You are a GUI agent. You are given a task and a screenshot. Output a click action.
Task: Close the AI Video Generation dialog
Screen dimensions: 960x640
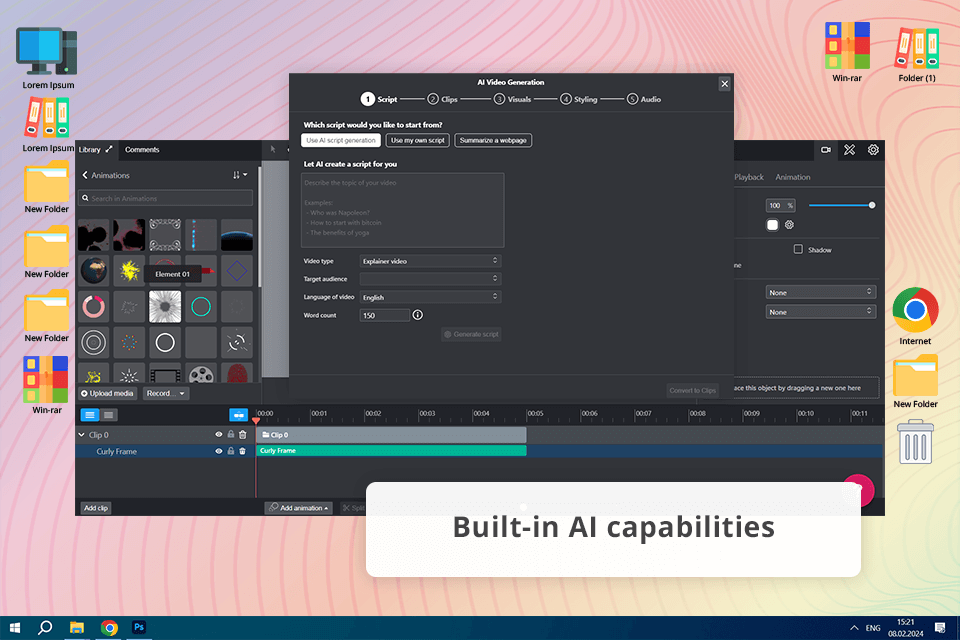[724, 84]
